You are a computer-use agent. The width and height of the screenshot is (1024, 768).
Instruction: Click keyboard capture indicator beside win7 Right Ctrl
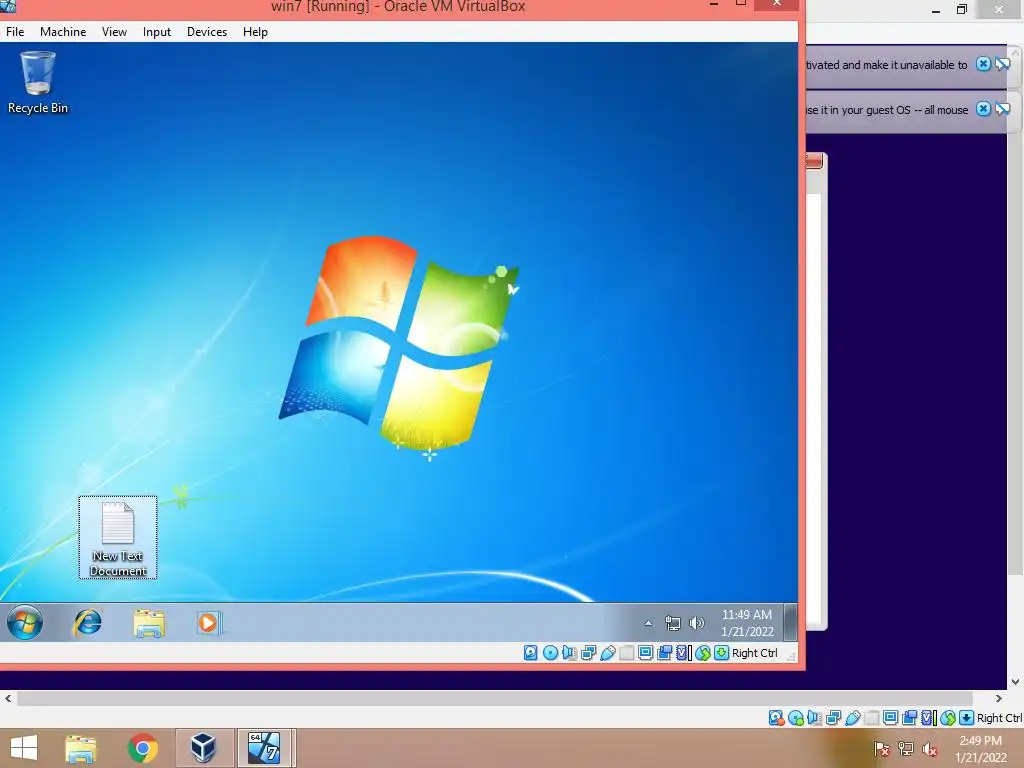[721, 652]
